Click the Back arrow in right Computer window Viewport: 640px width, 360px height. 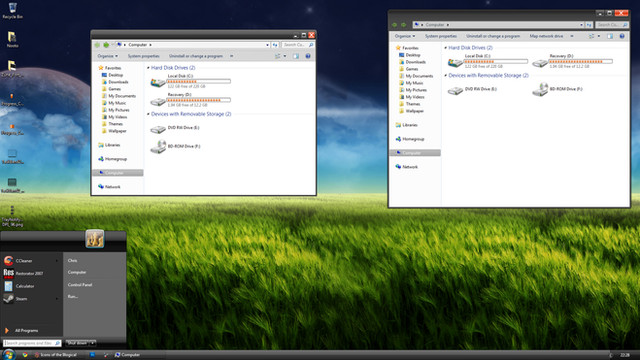click(394, 25)
